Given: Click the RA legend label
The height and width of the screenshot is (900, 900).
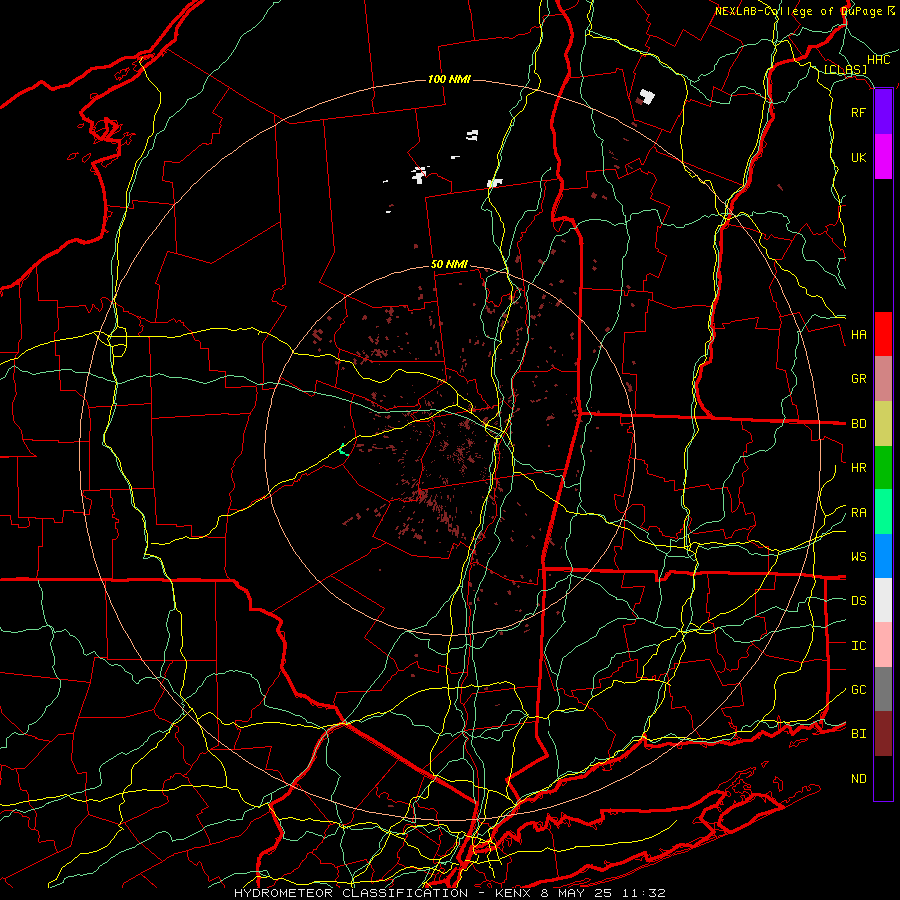Looking at the screenshot, I should coord(858,513).
